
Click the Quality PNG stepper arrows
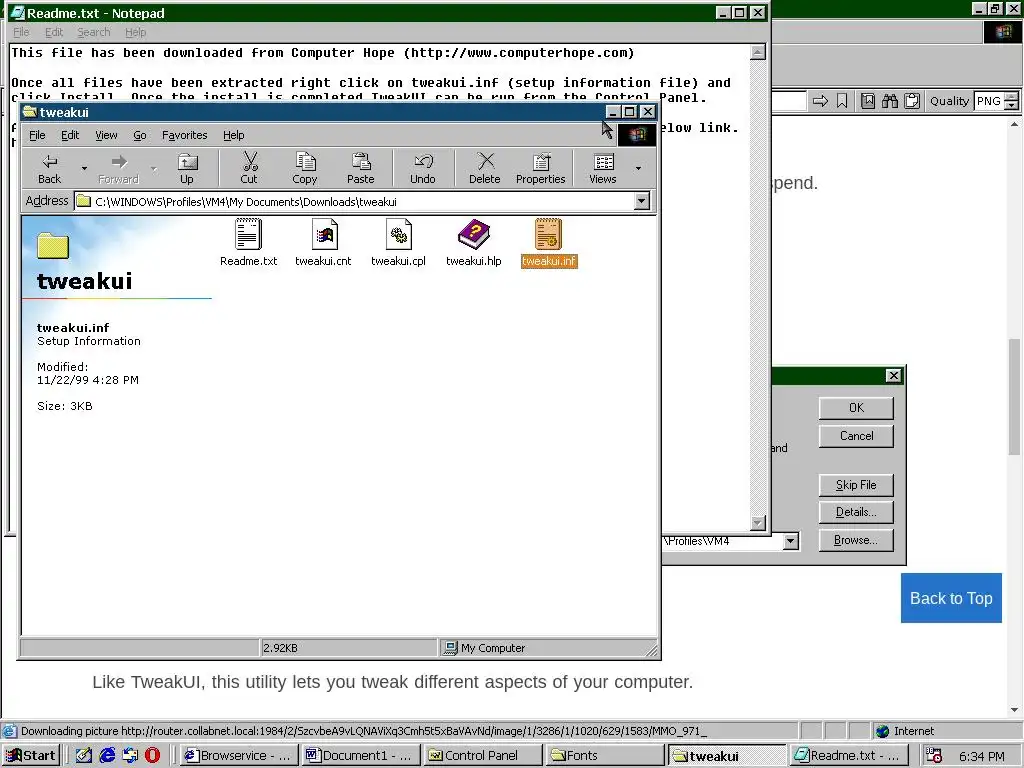point(1011,101)
